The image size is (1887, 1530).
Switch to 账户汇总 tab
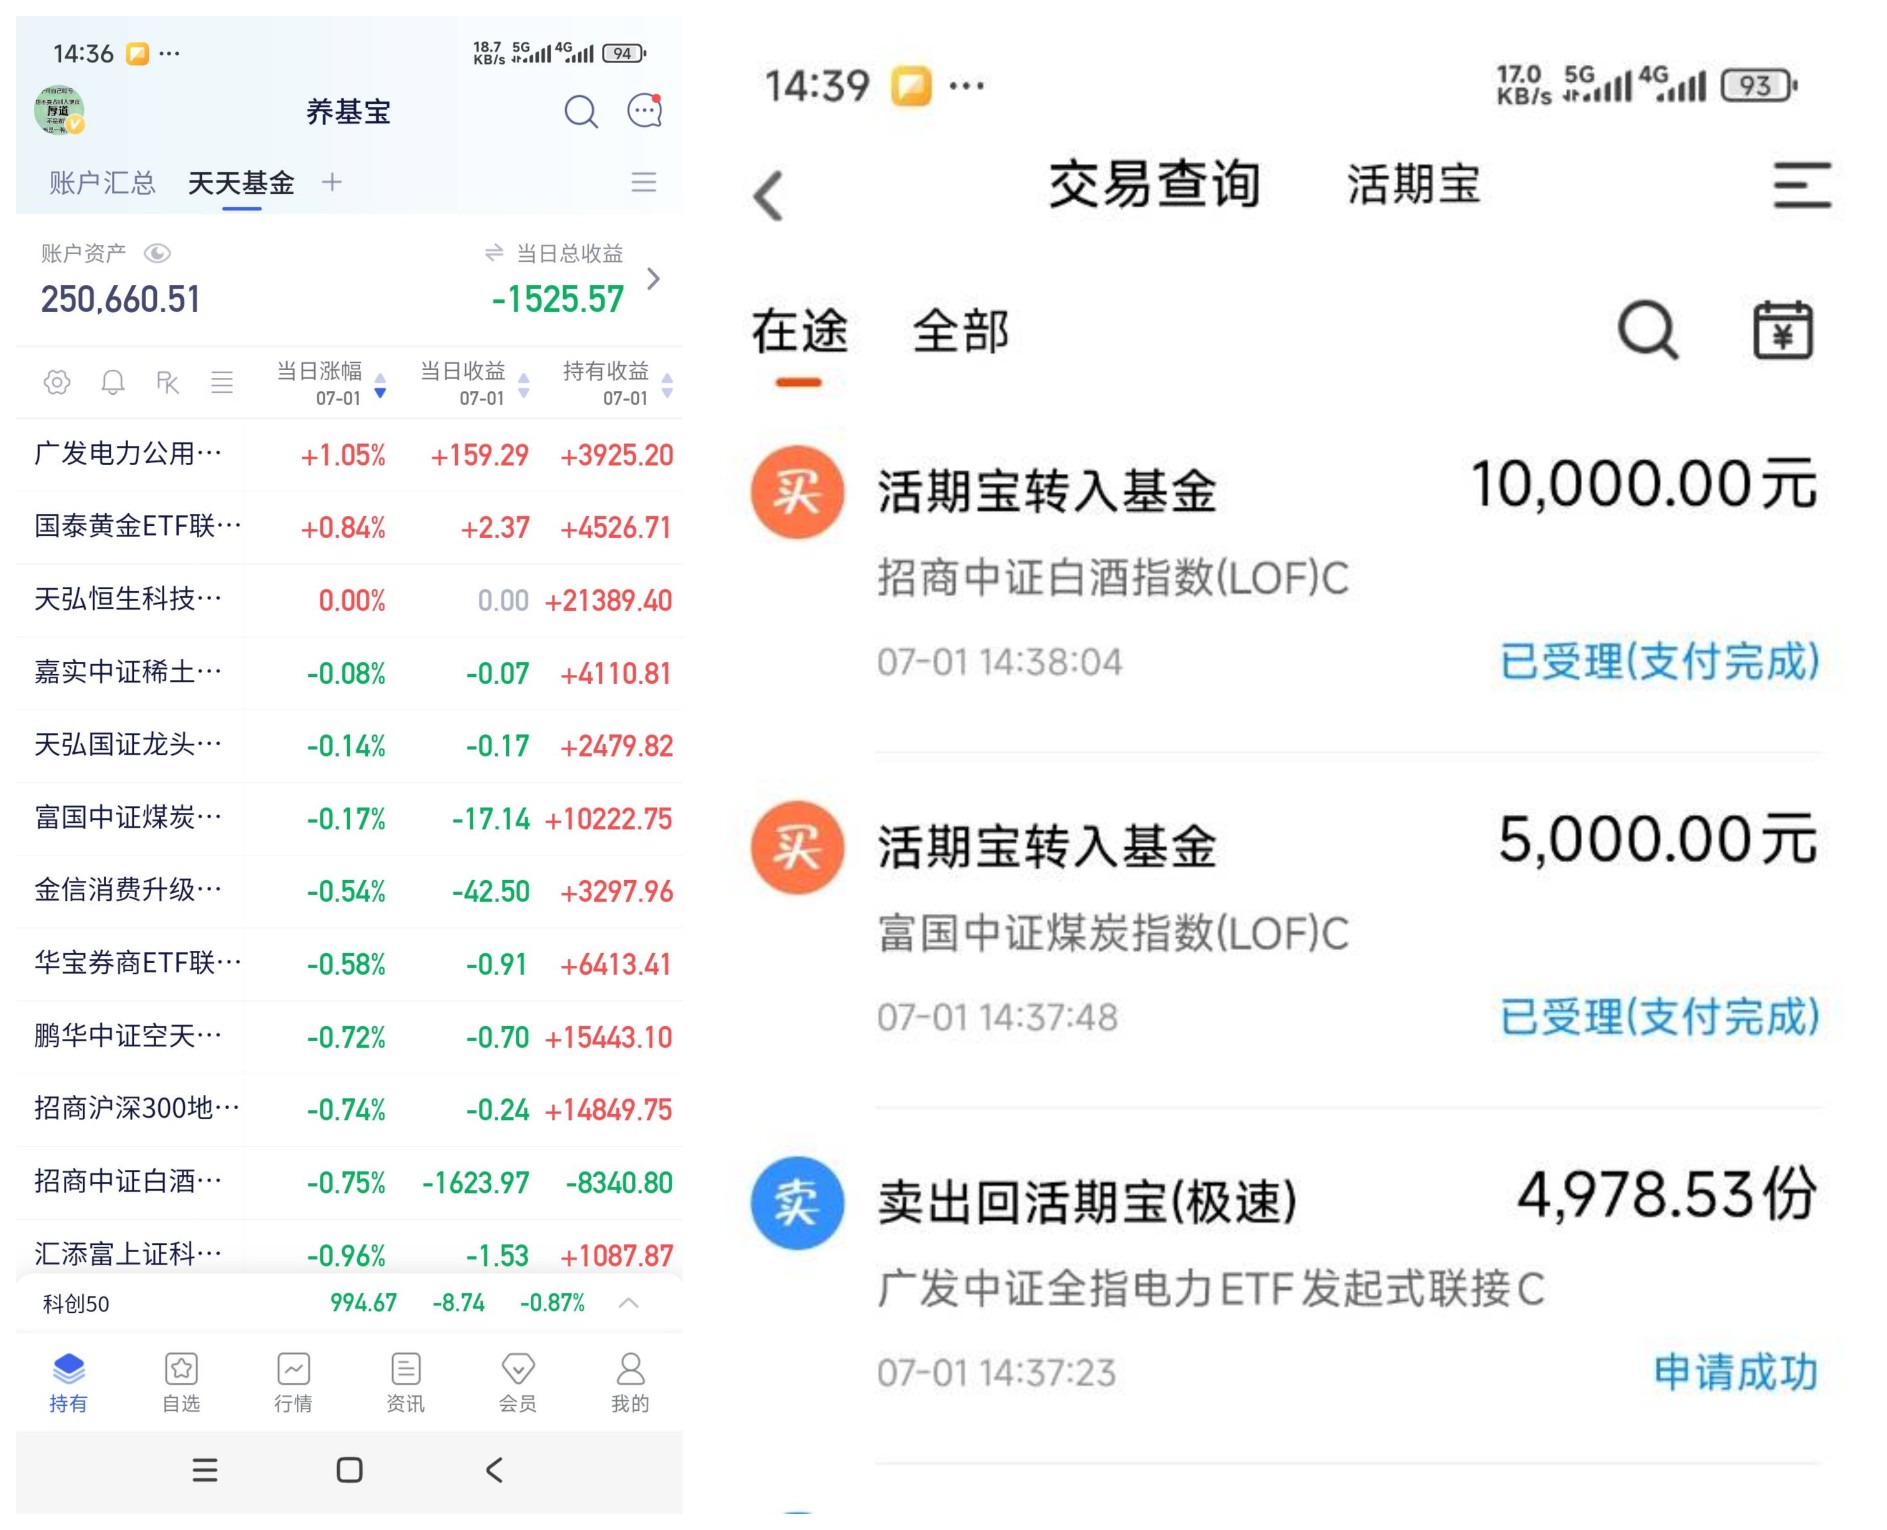[102, 183]
